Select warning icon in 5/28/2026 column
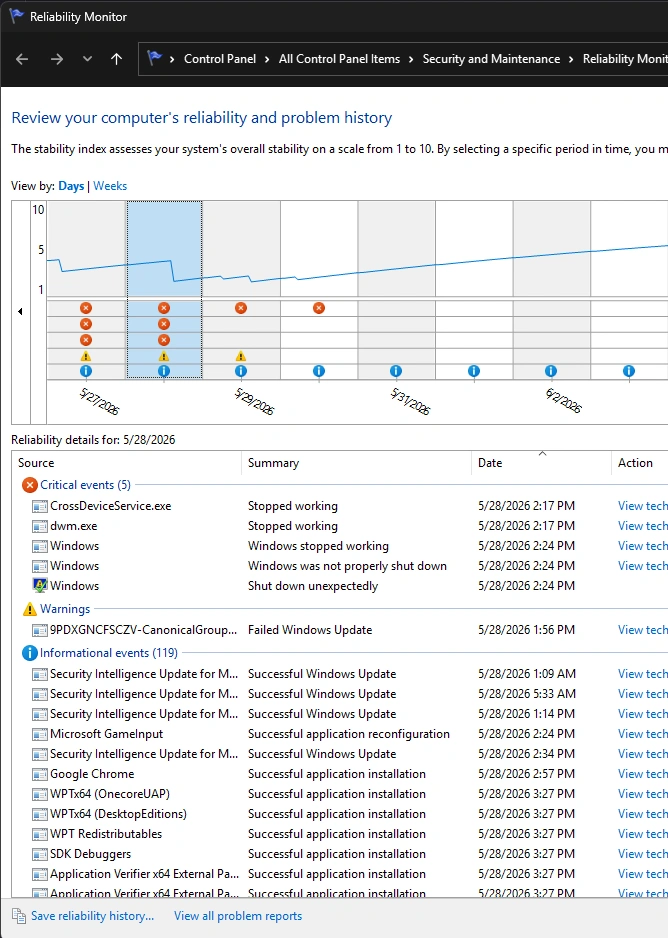Image resolution: width=668 pixels, height=938 pixels. (164, 356)
